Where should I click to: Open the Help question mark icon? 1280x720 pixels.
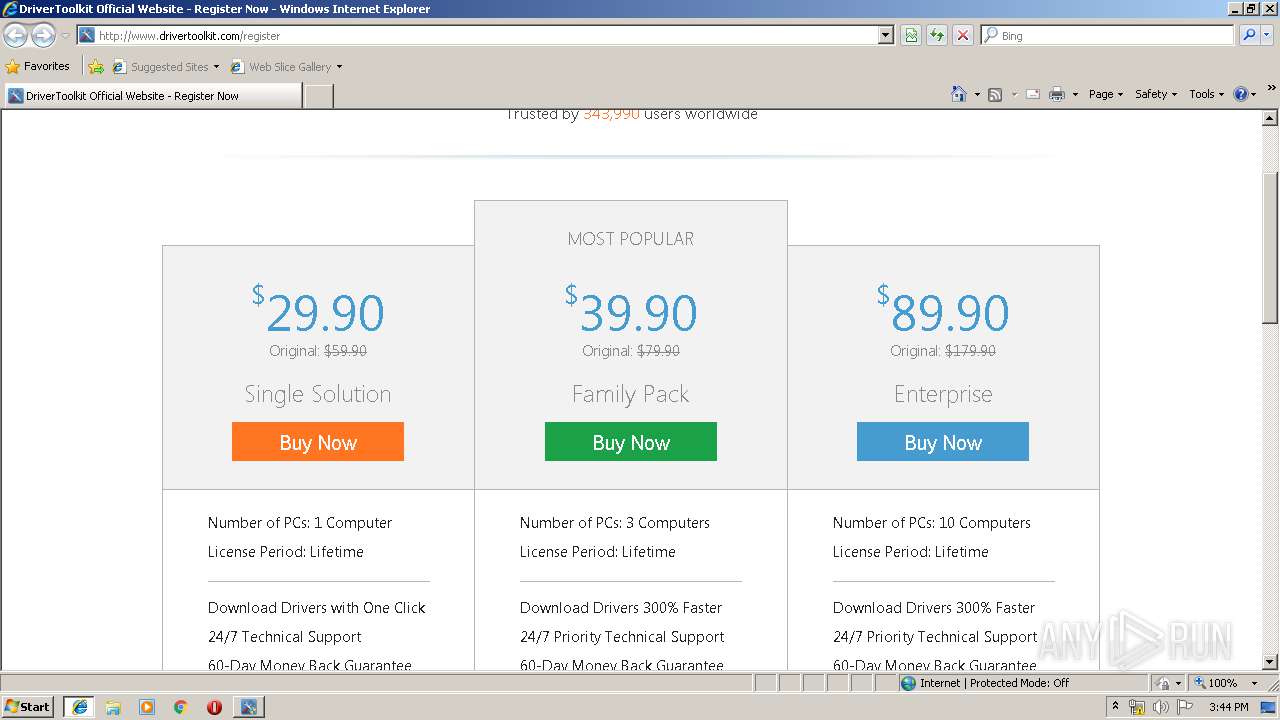coord(1244,94)
